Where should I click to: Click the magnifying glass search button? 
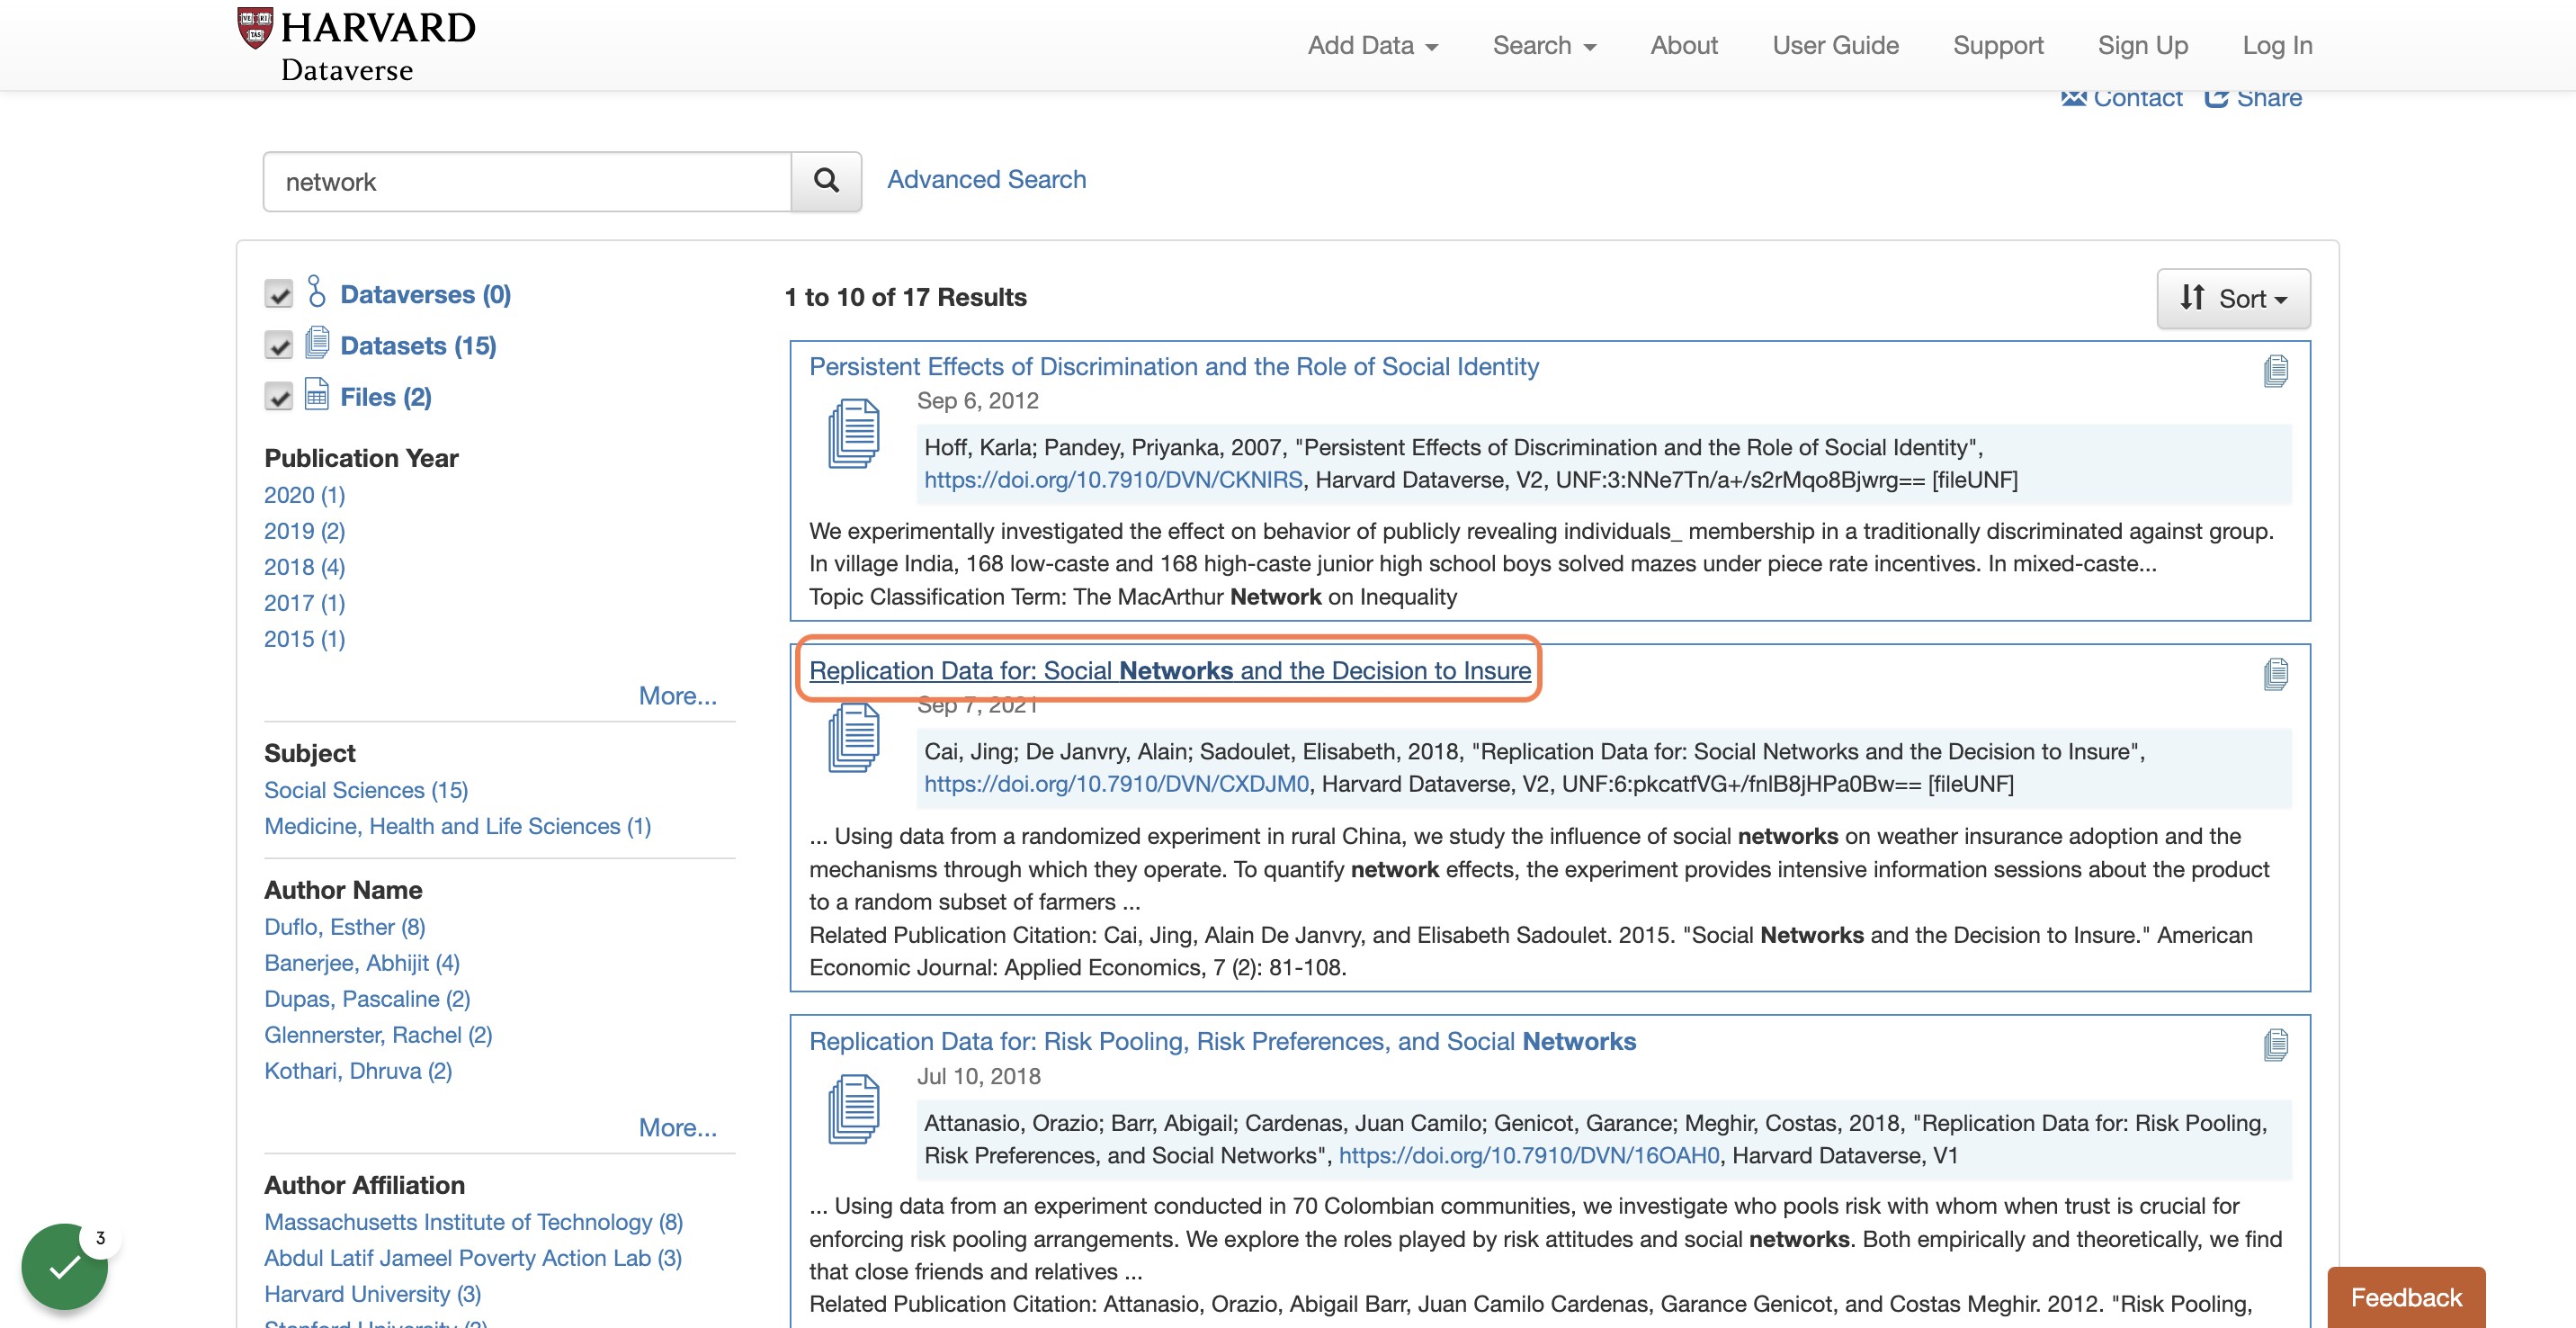click(x=826, y=181)
